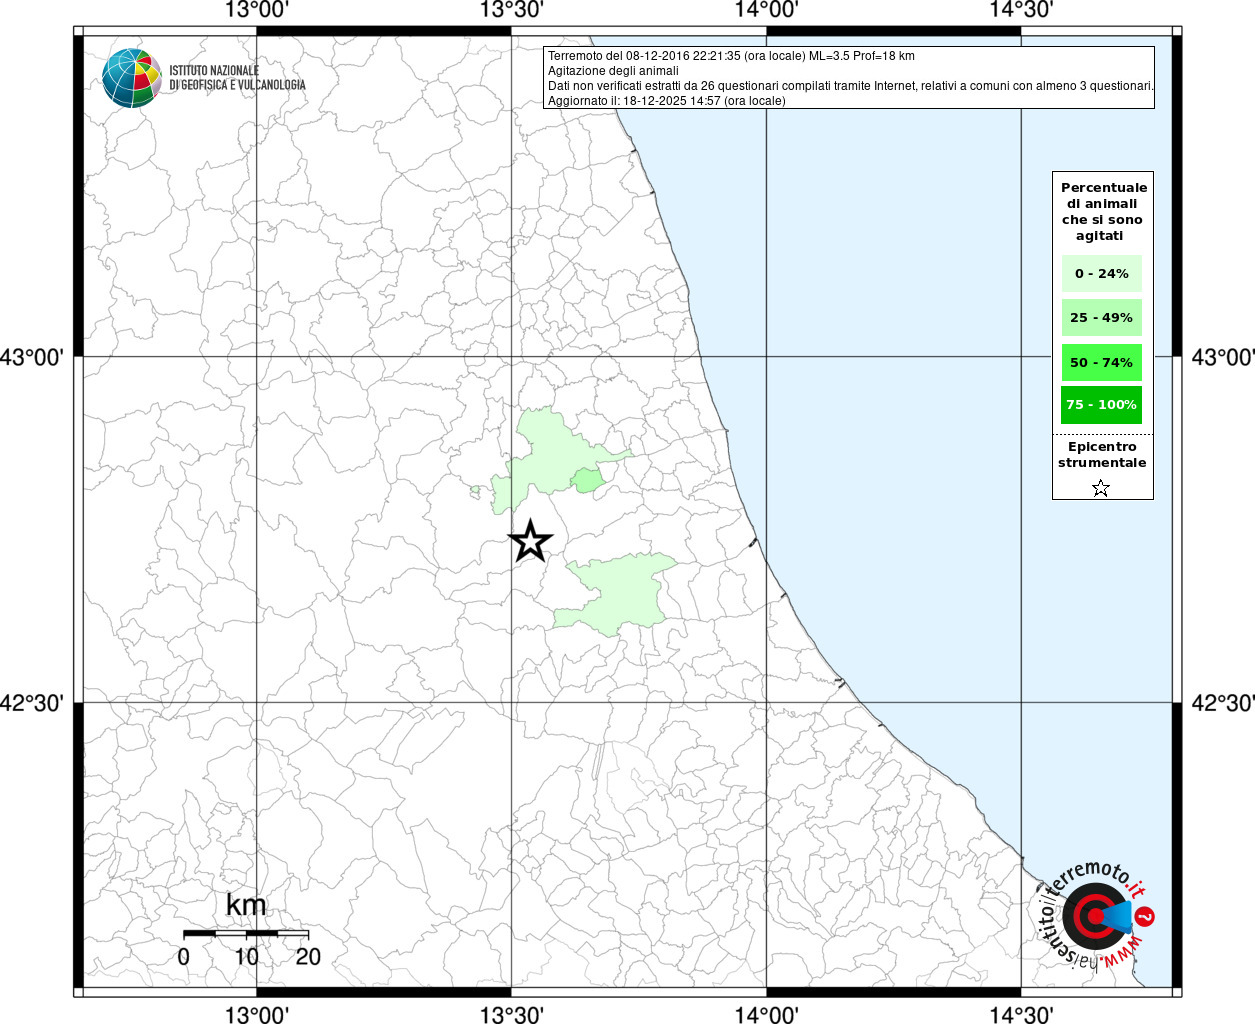Click the small star in the legend
Image resolution: width=1255 pixels, height=1024 pixels.
[1100, 488]
